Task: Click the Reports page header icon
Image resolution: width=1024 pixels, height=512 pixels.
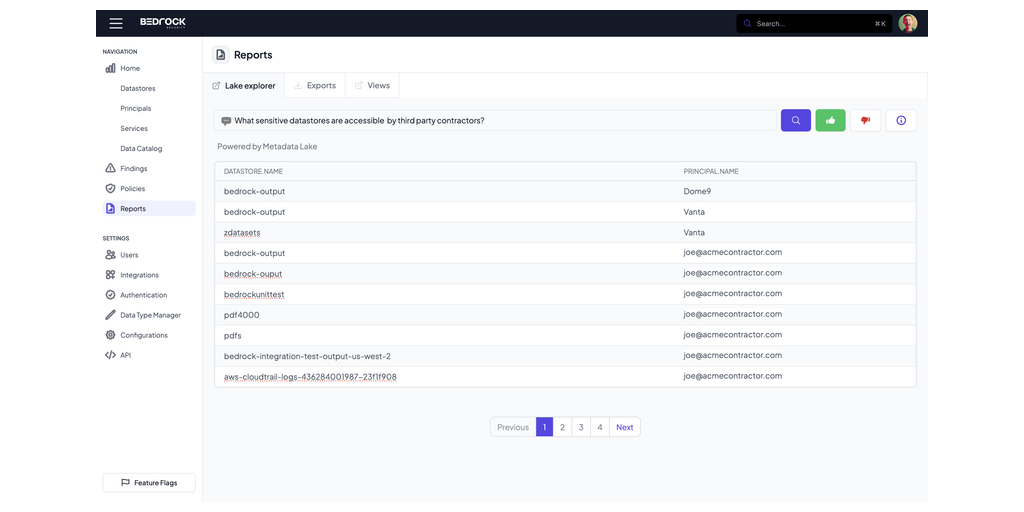Action: tap(221, 55)
